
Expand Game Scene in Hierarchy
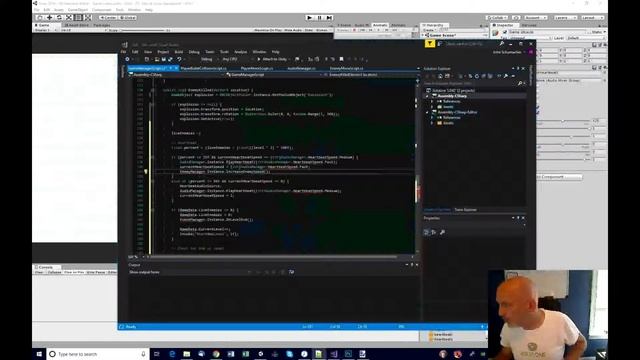click(423, 35)
